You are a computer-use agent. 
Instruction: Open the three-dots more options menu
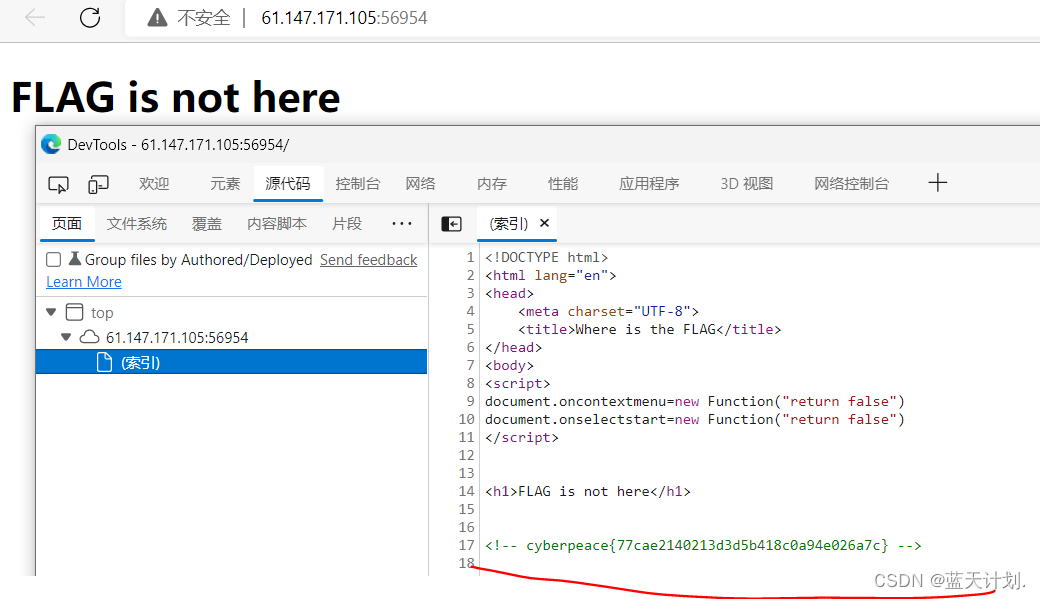tap(402, 224)
